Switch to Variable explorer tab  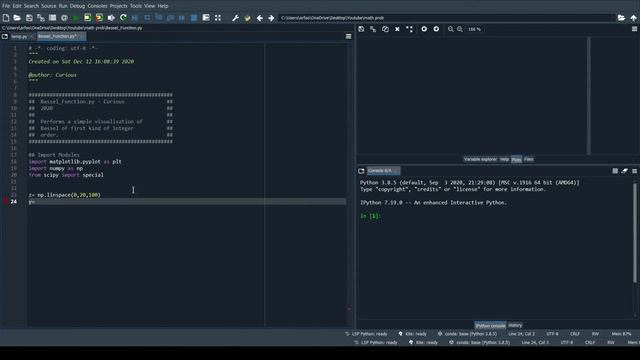click(480, 159)
